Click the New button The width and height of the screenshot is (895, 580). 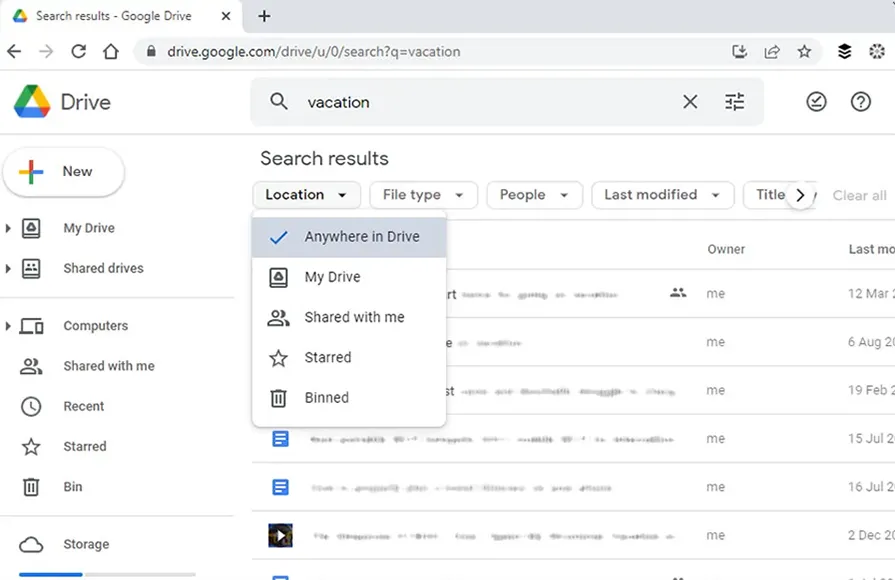pos(64,172)
